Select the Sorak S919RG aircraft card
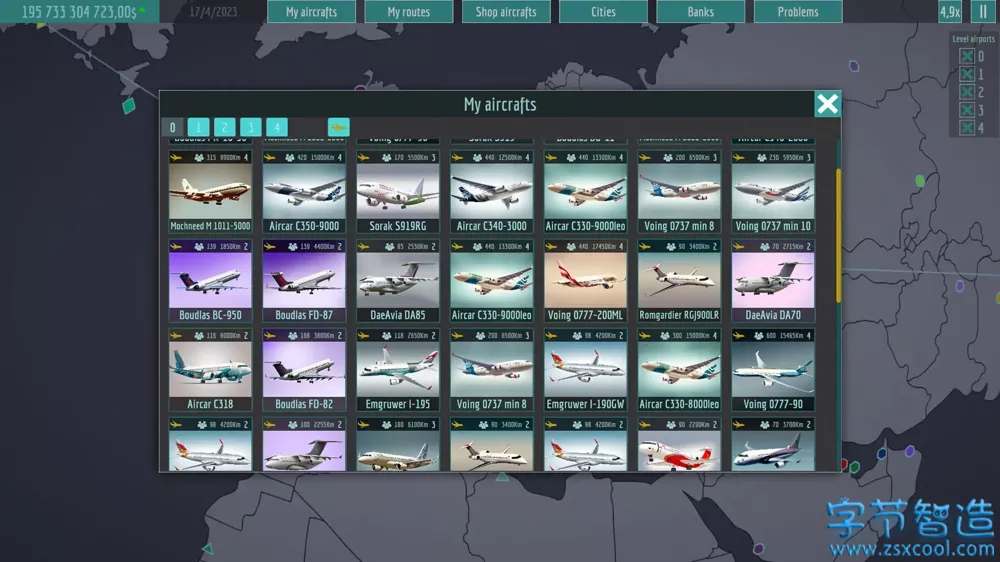 click(x=397, y=191)
